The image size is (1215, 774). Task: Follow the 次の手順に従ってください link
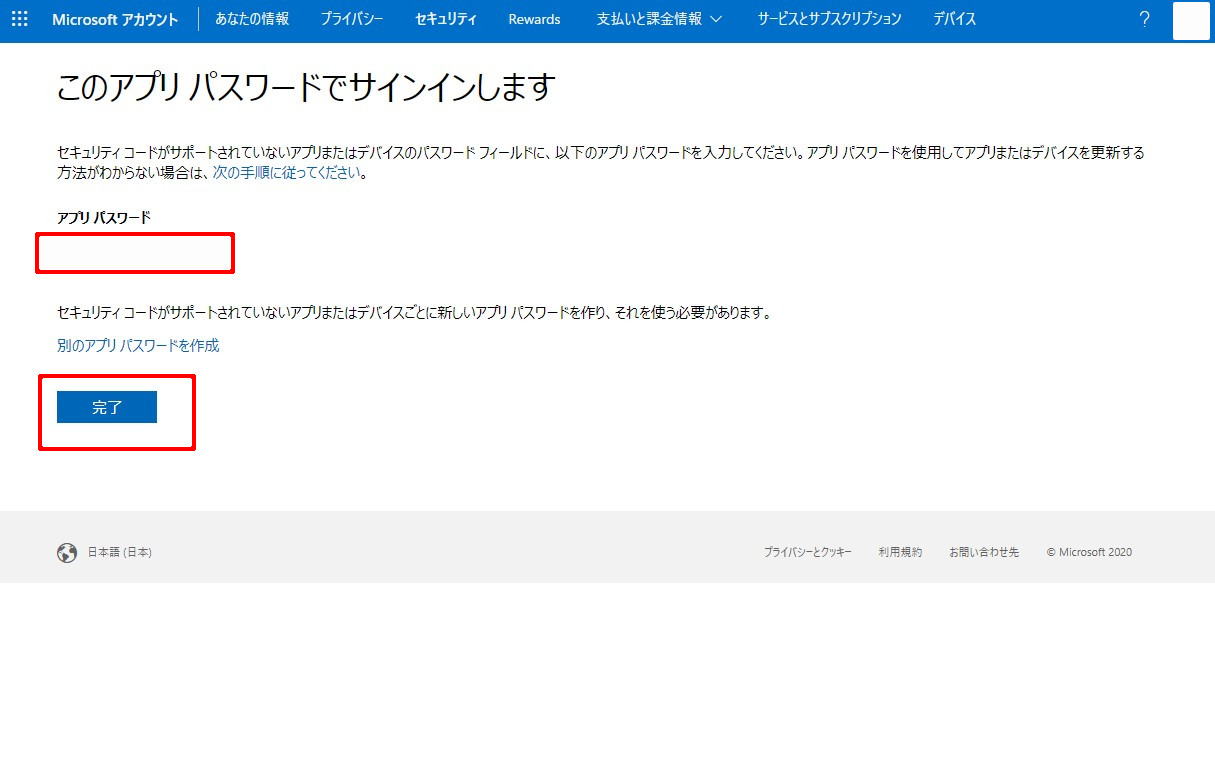285,173
